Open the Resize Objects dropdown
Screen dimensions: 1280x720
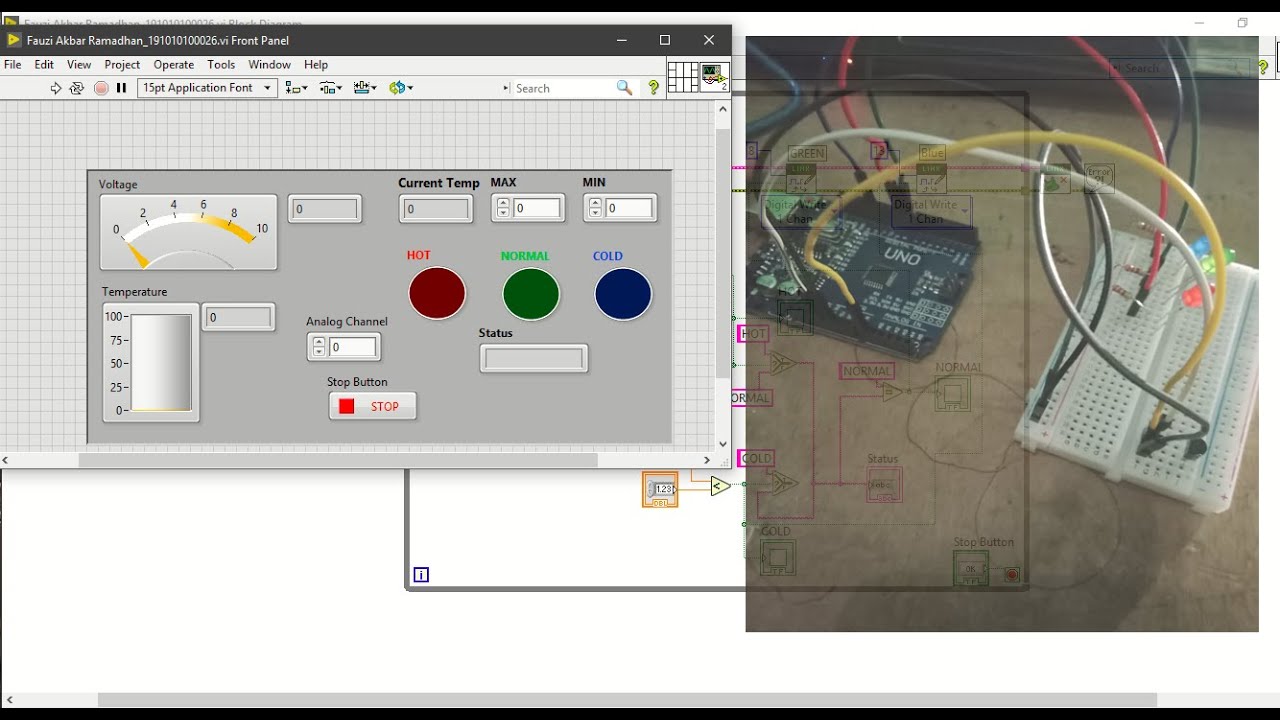pos(365,88)
